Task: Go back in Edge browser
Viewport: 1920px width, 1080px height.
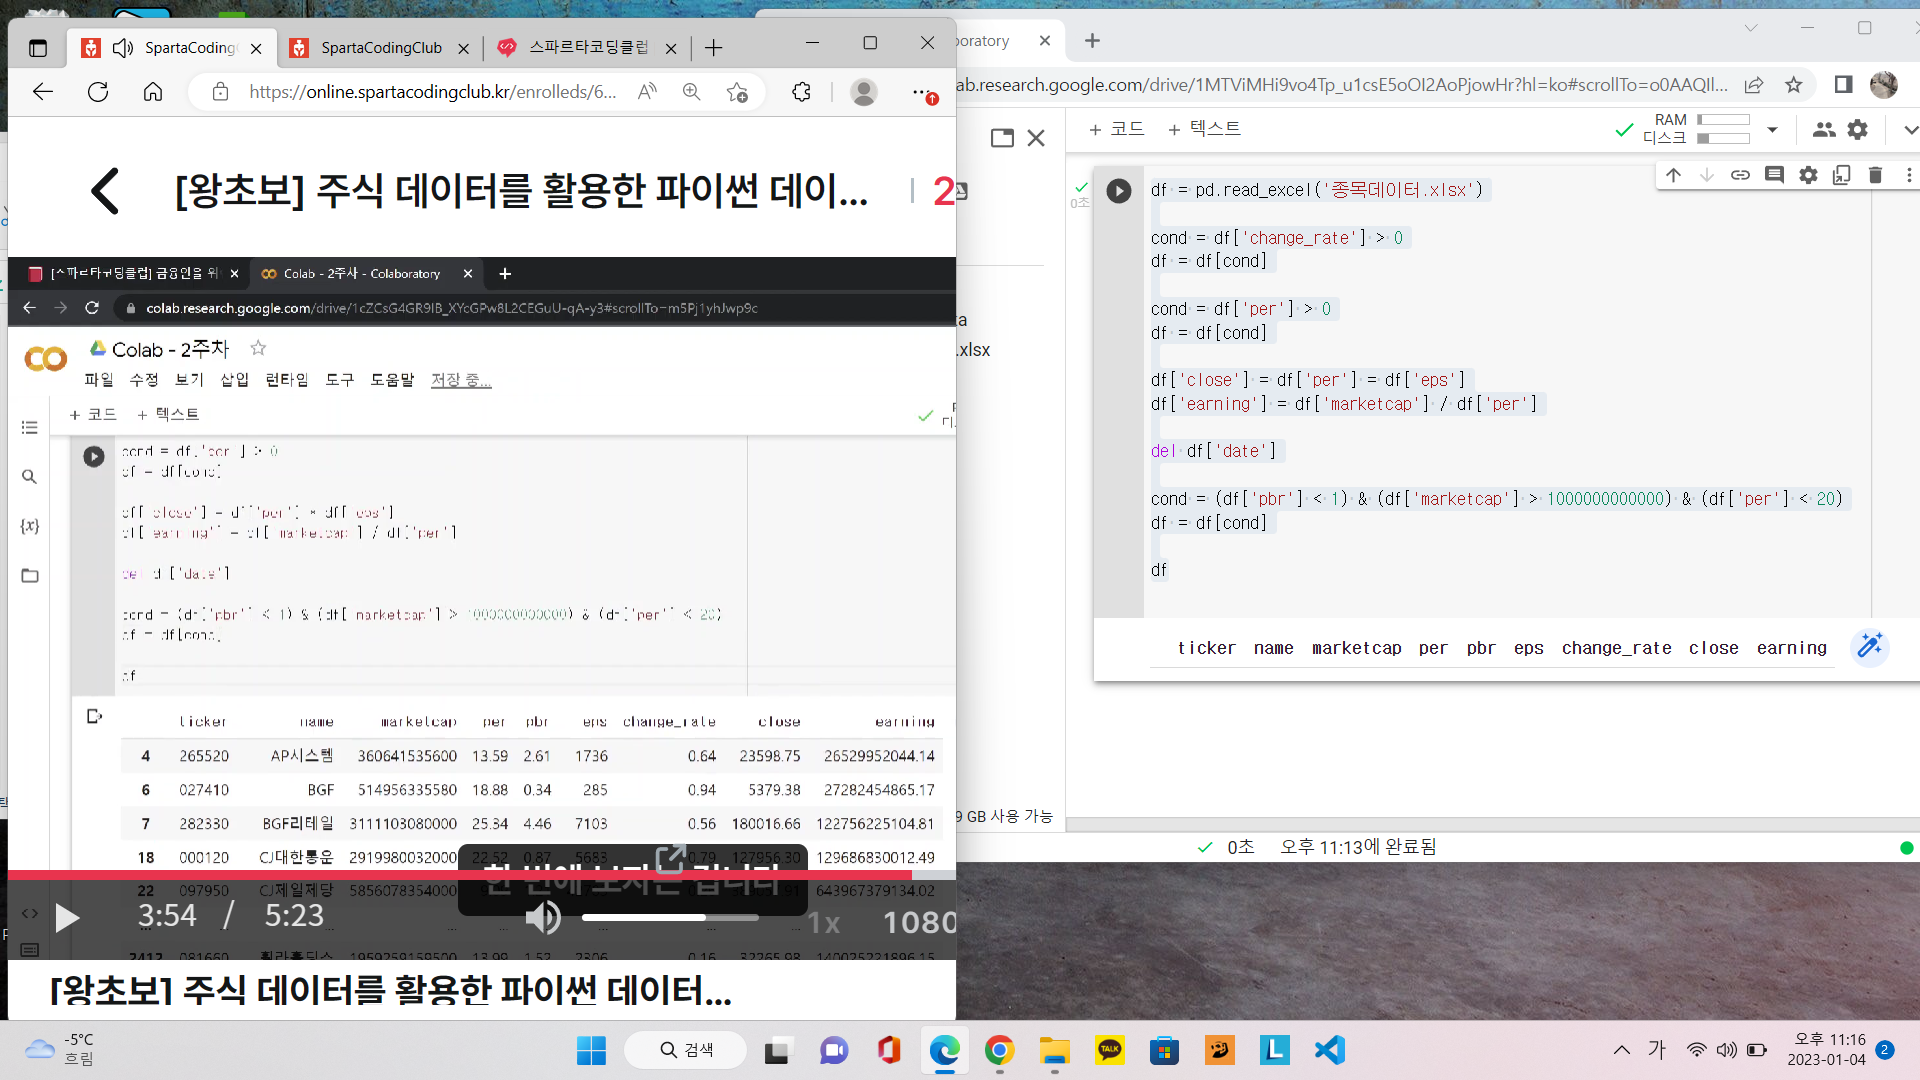Action: [42, 92]
